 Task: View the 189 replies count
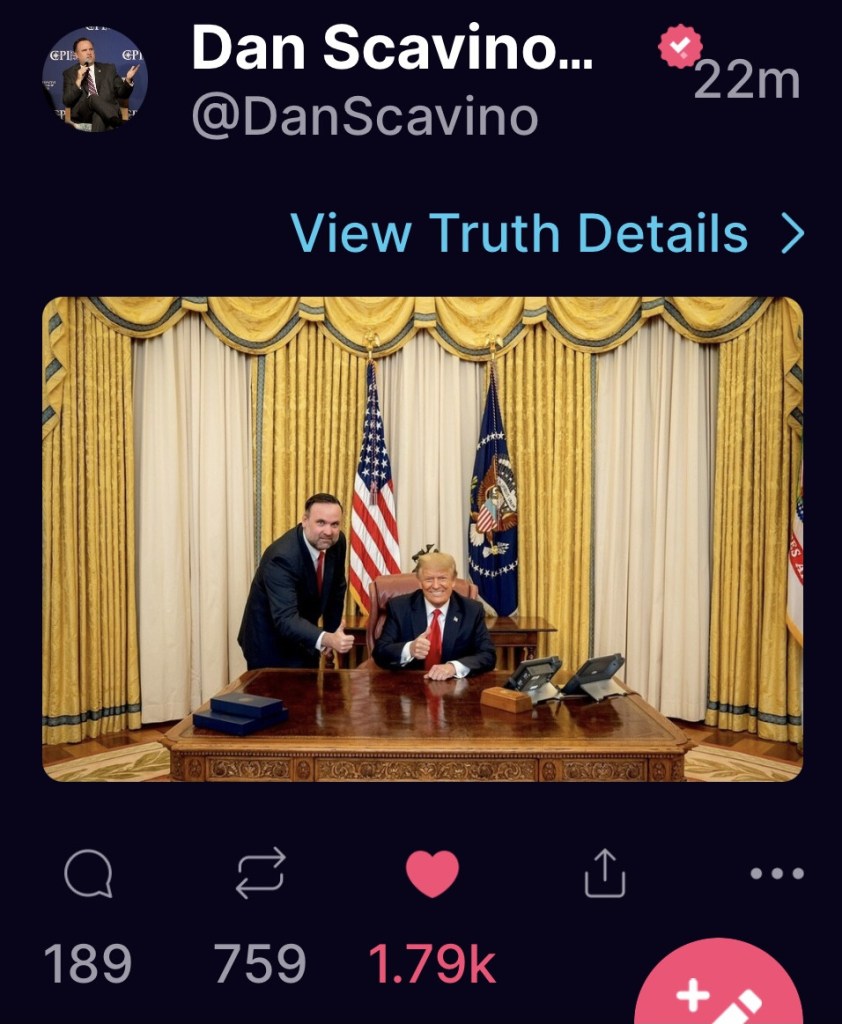88,963
